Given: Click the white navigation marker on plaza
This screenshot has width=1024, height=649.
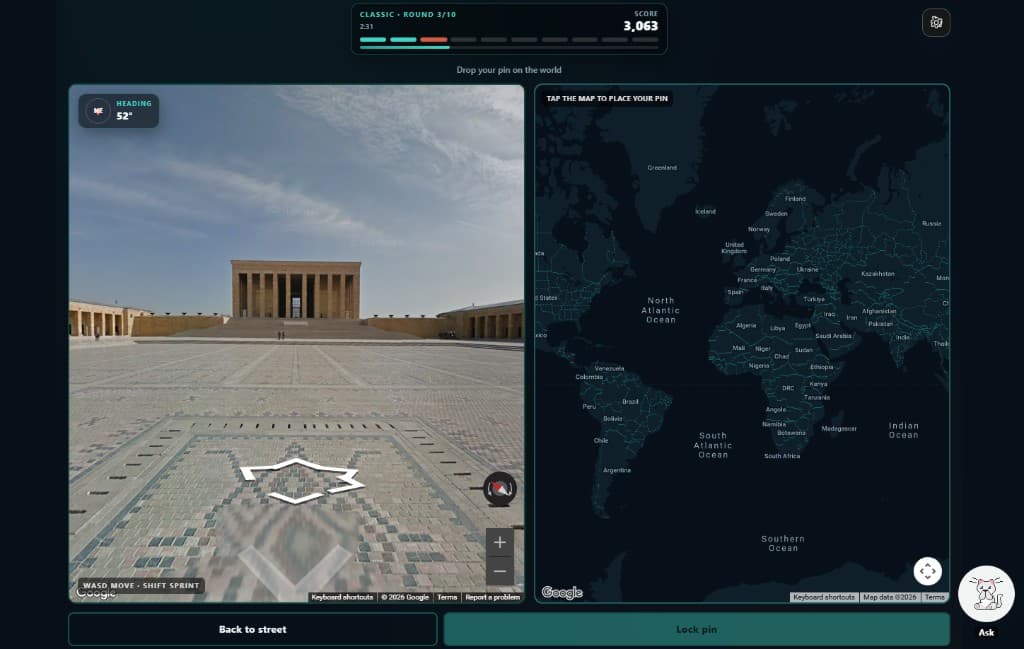Looking at the screenshot, I should click(300, 481).
